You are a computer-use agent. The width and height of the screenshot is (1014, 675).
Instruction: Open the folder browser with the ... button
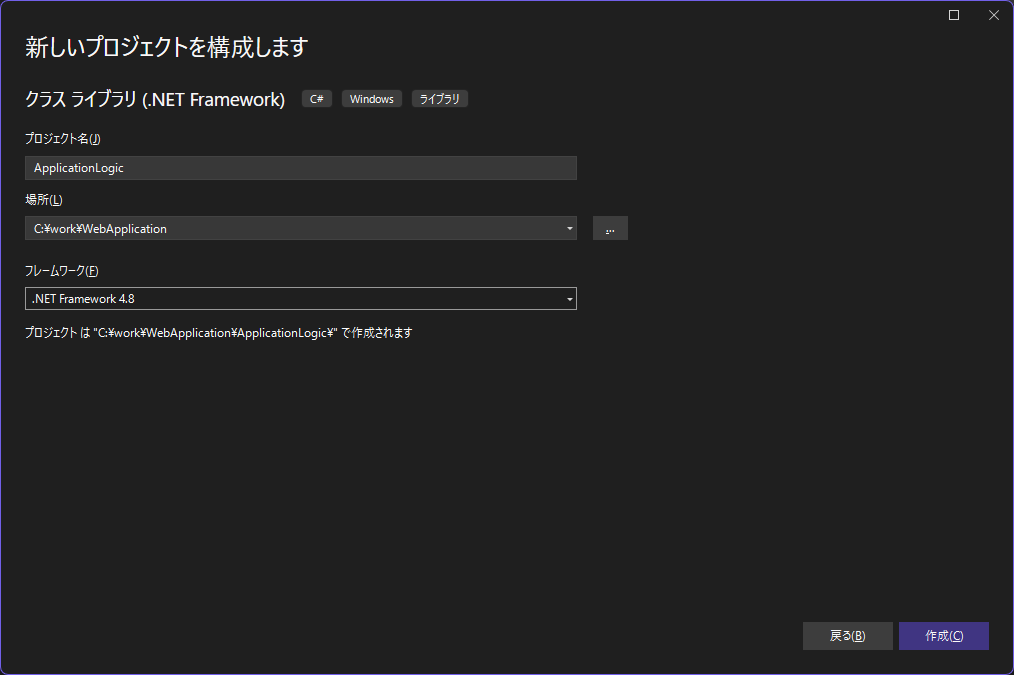610,228
